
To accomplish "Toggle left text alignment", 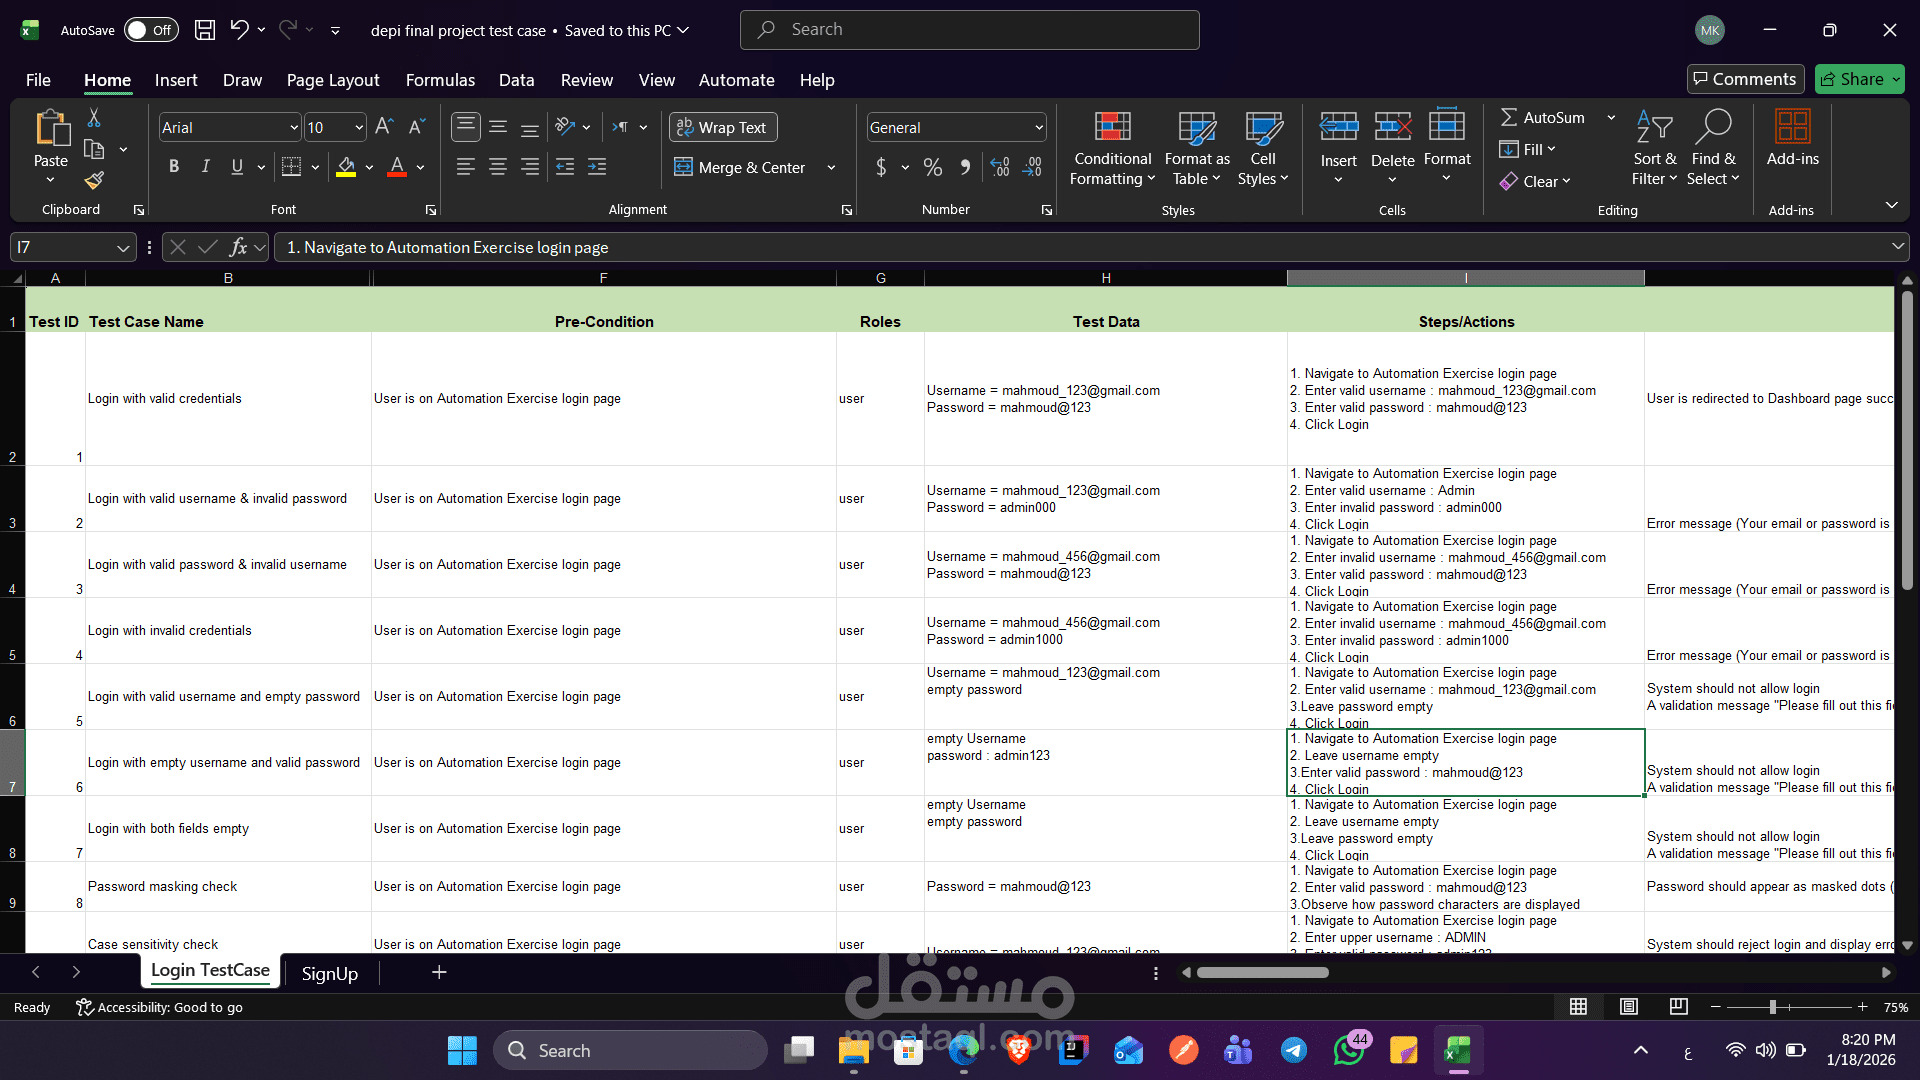I will (x=466, y=167).
